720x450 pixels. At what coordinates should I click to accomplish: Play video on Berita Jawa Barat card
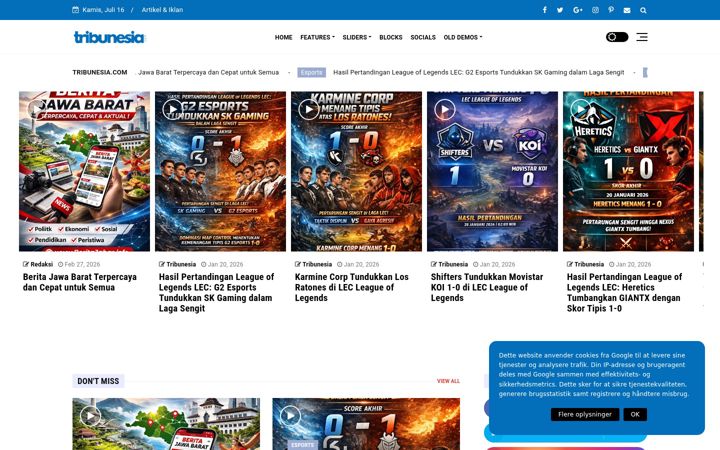point(37,109)
